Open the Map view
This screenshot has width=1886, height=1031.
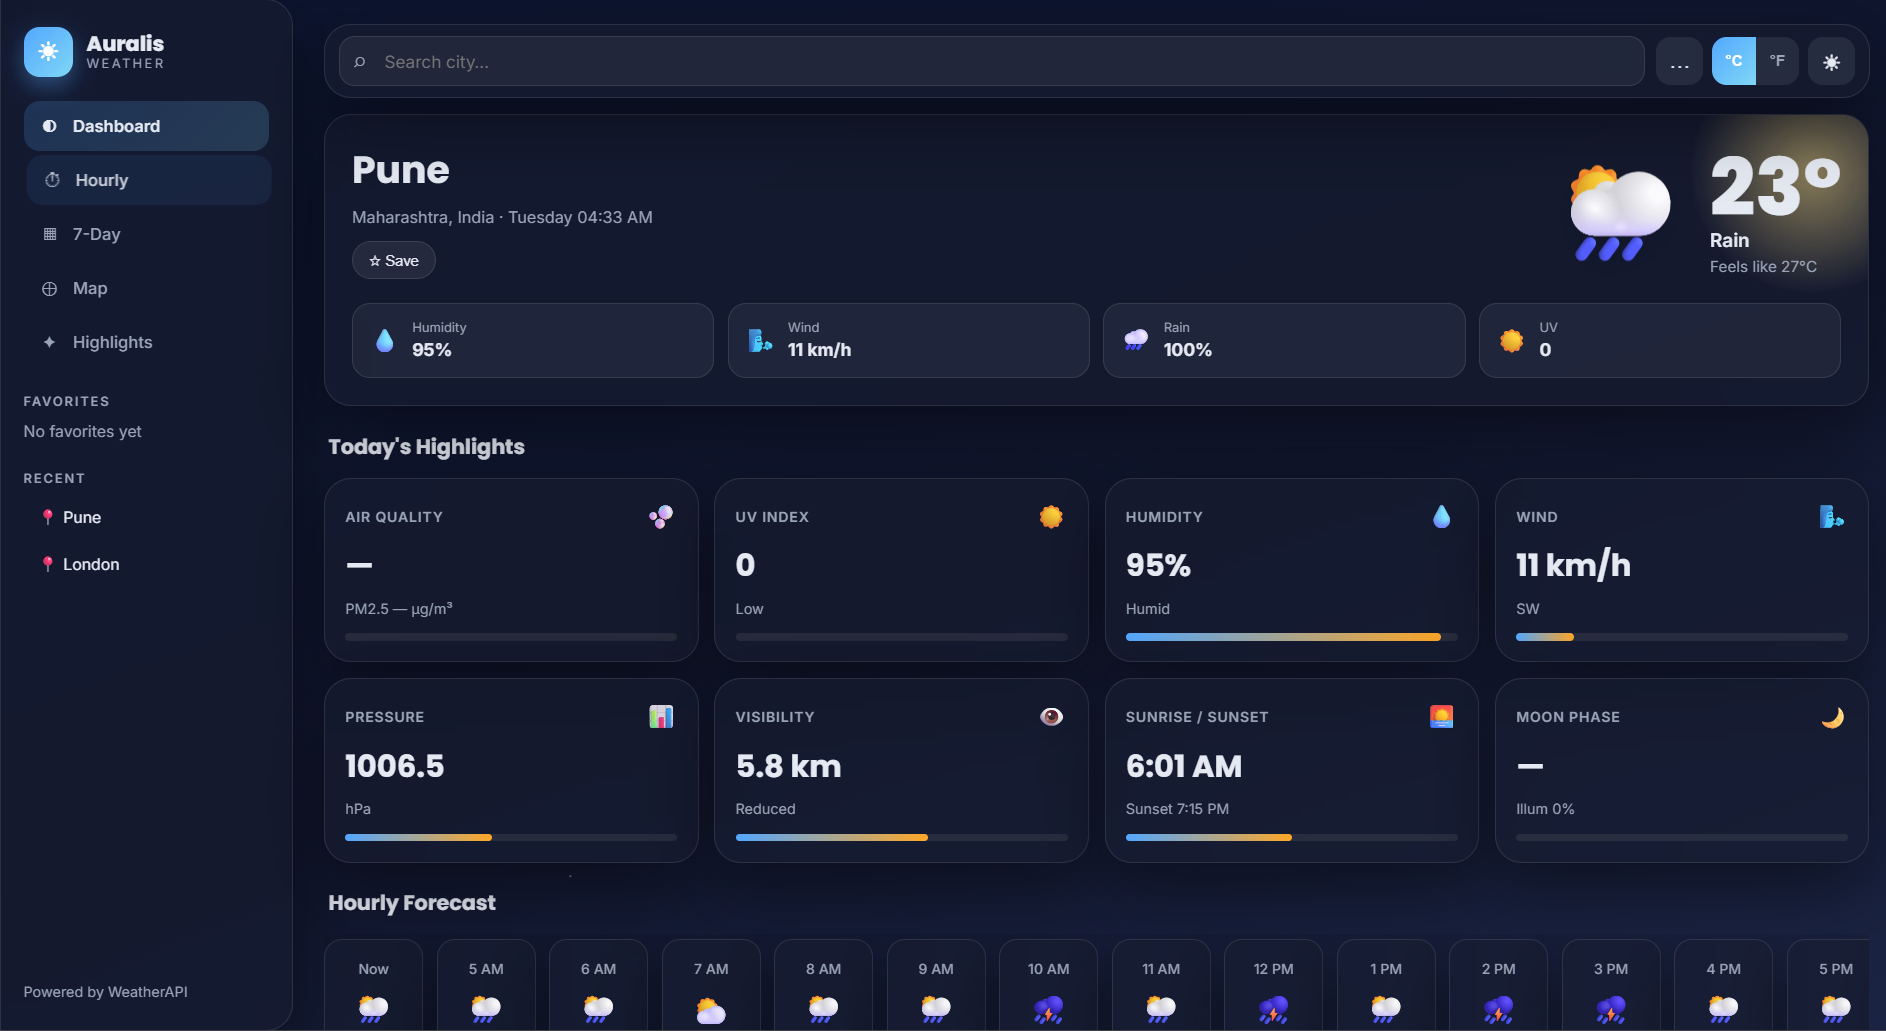[x=146, y=288]
